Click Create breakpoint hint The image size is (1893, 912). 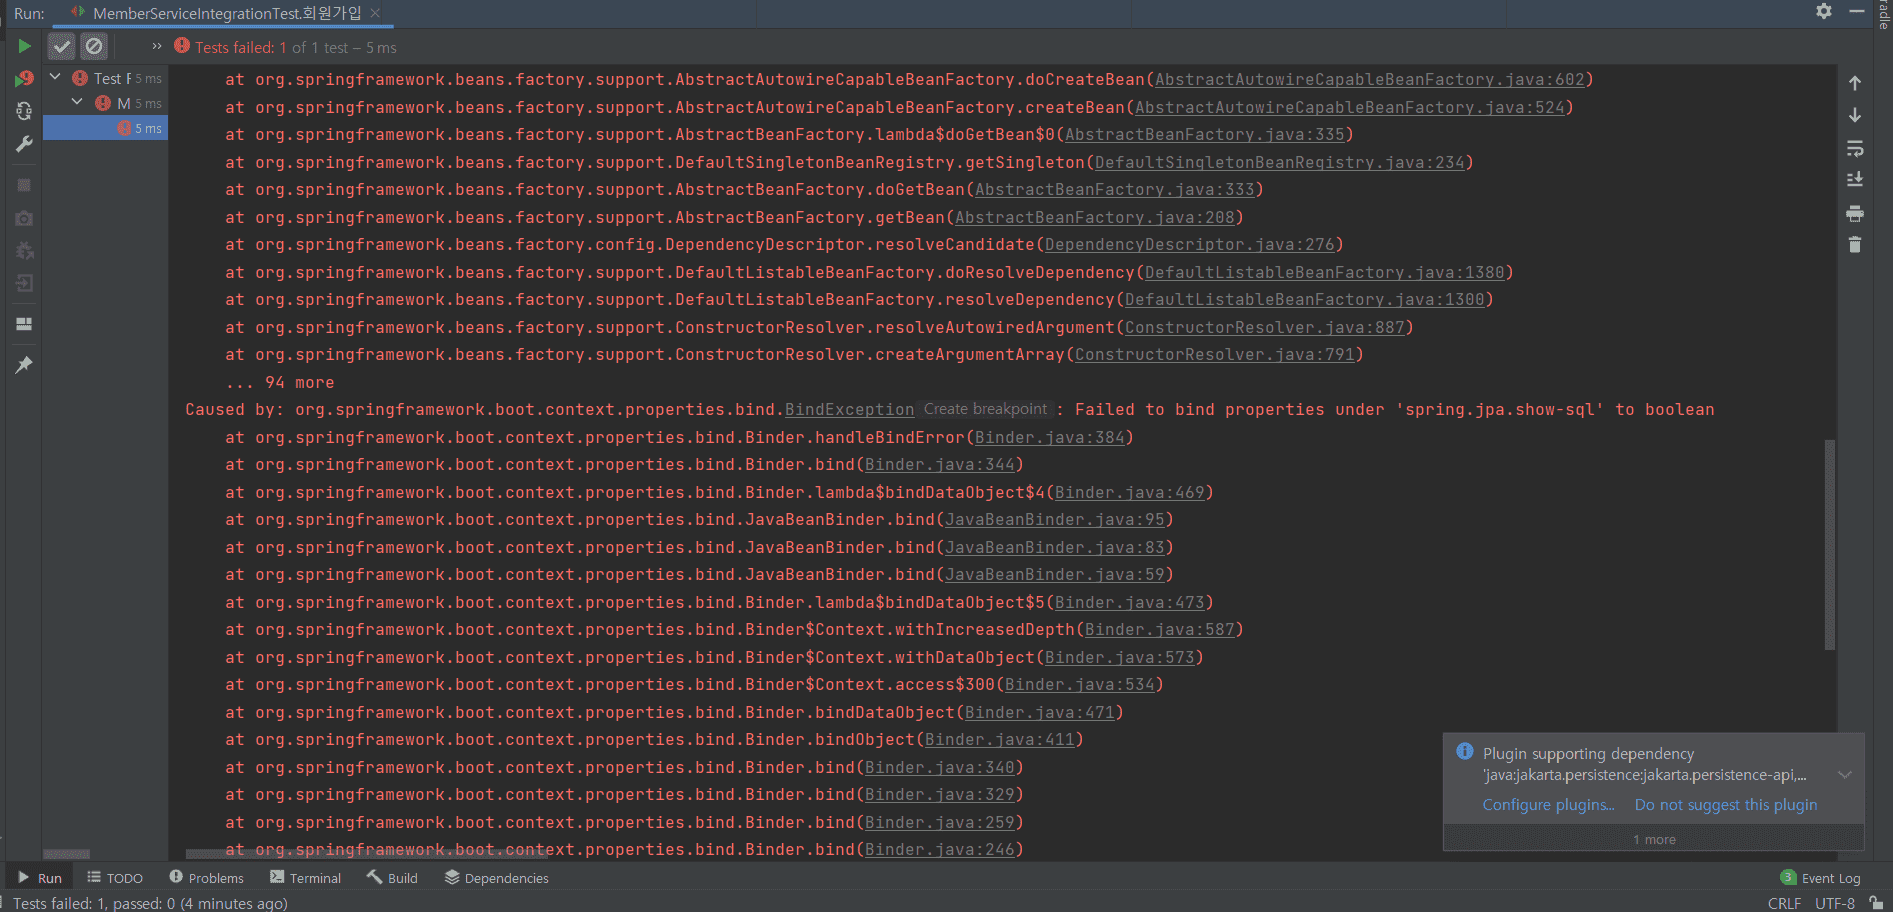click(985, 409)
